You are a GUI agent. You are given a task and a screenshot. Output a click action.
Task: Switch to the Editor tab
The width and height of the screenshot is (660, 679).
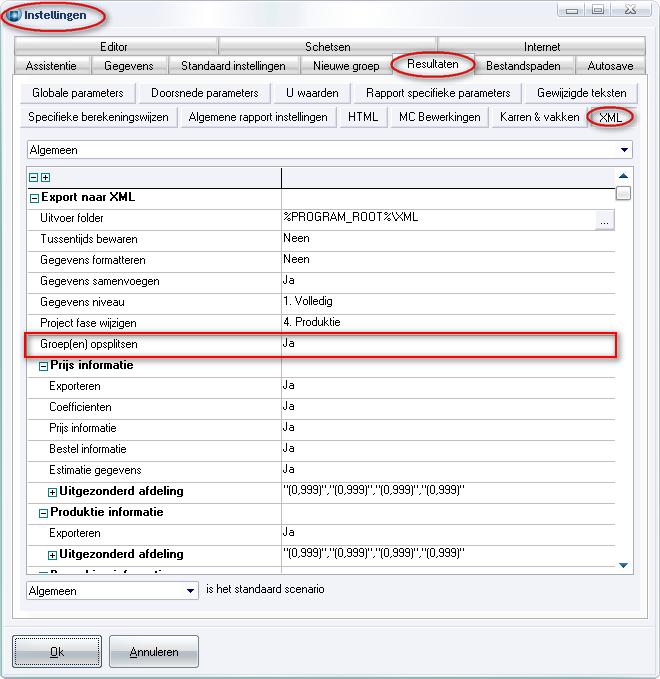[114, 46]
